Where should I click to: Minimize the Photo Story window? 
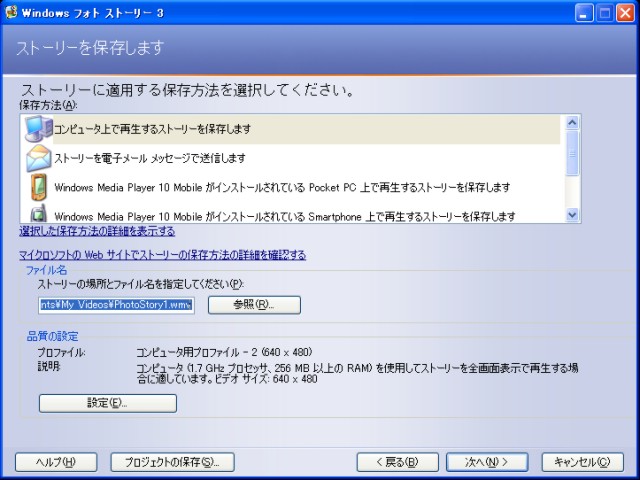(584, 13)
